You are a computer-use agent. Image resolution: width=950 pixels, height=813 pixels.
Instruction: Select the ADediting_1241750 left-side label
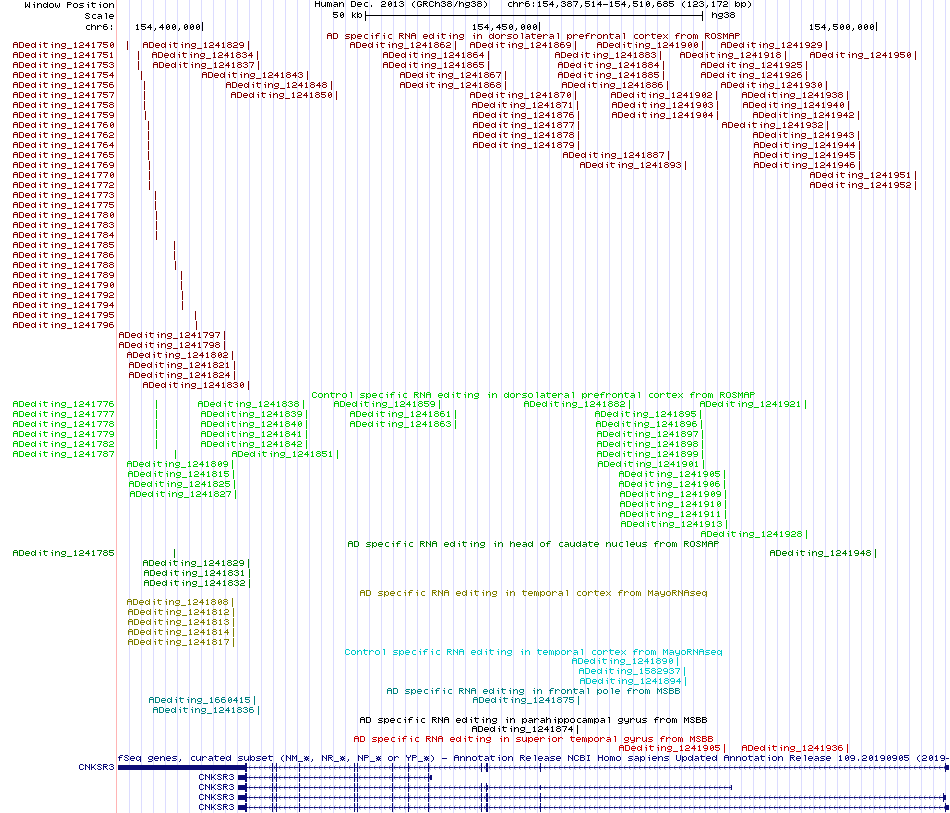point(64,45)
